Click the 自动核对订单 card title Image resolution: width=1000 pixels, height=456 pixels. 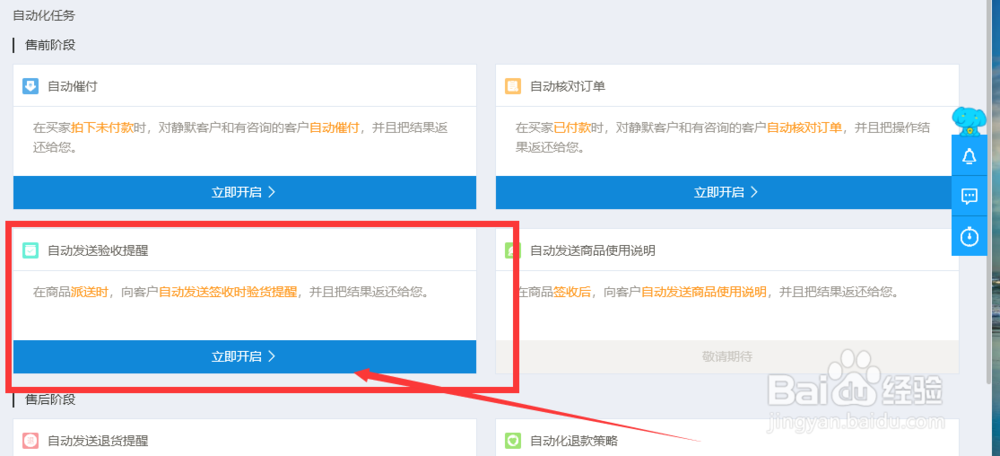pos(568,86)
